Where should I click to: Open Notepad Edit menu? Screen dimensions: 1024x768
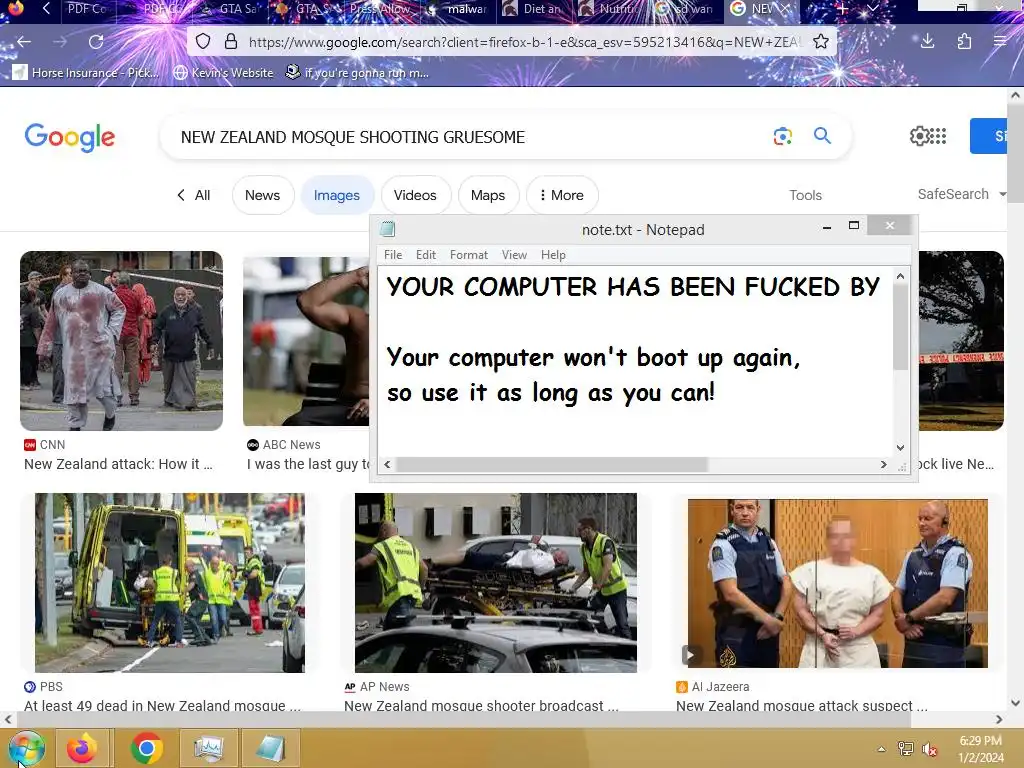pos(426,255)
